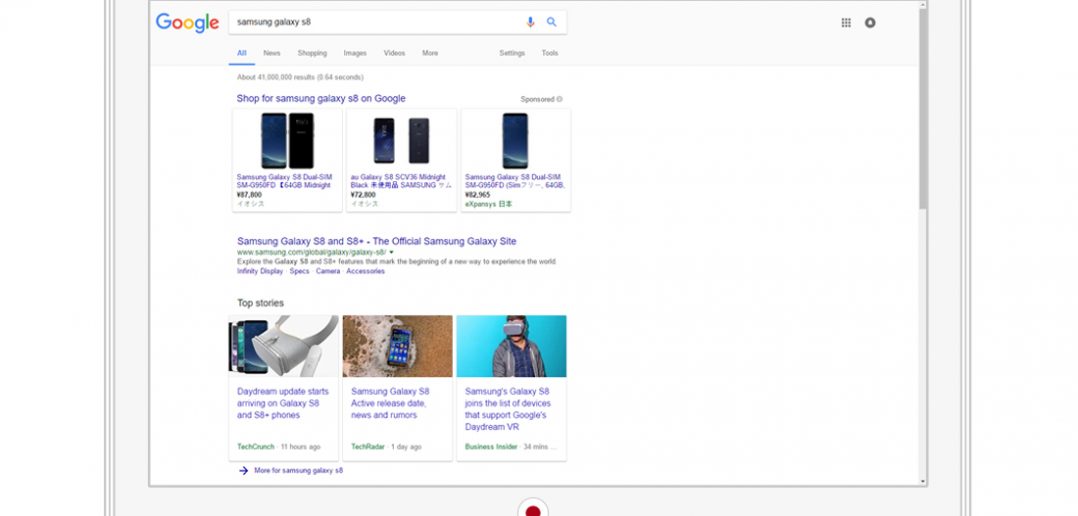Open the Settings menu

pyautogui.click(x=512, y=53)
